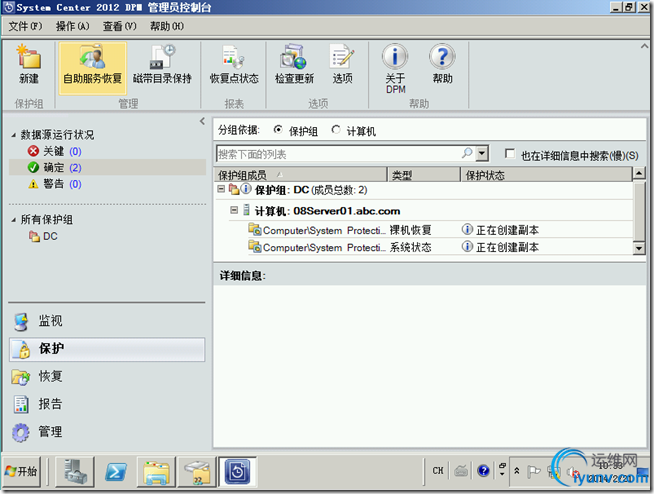Collapse the left navigation pane
Viewport: 654px width, 494px height.
pos(202,121)
